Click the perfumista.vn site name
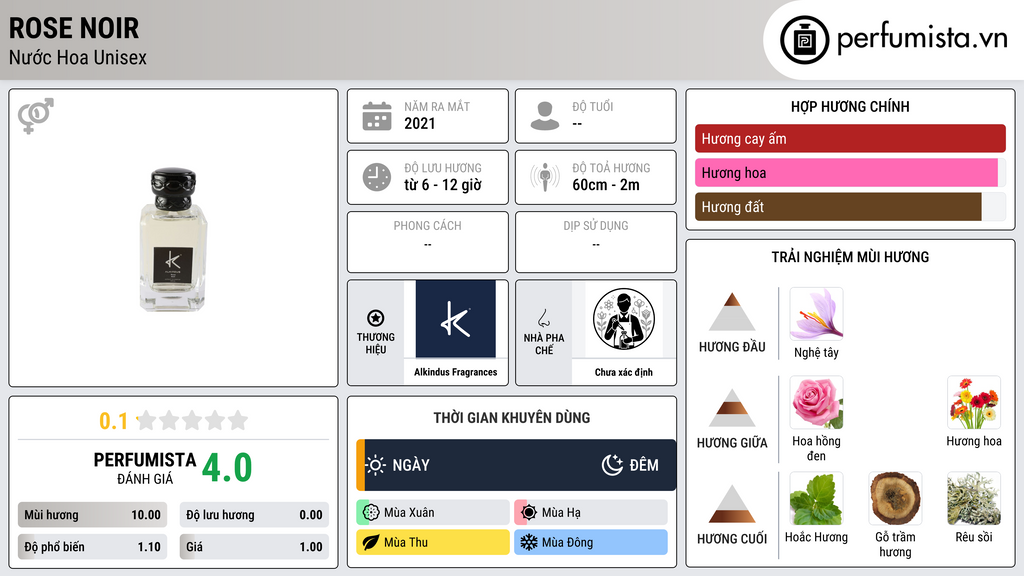 [x=922, y=39]
